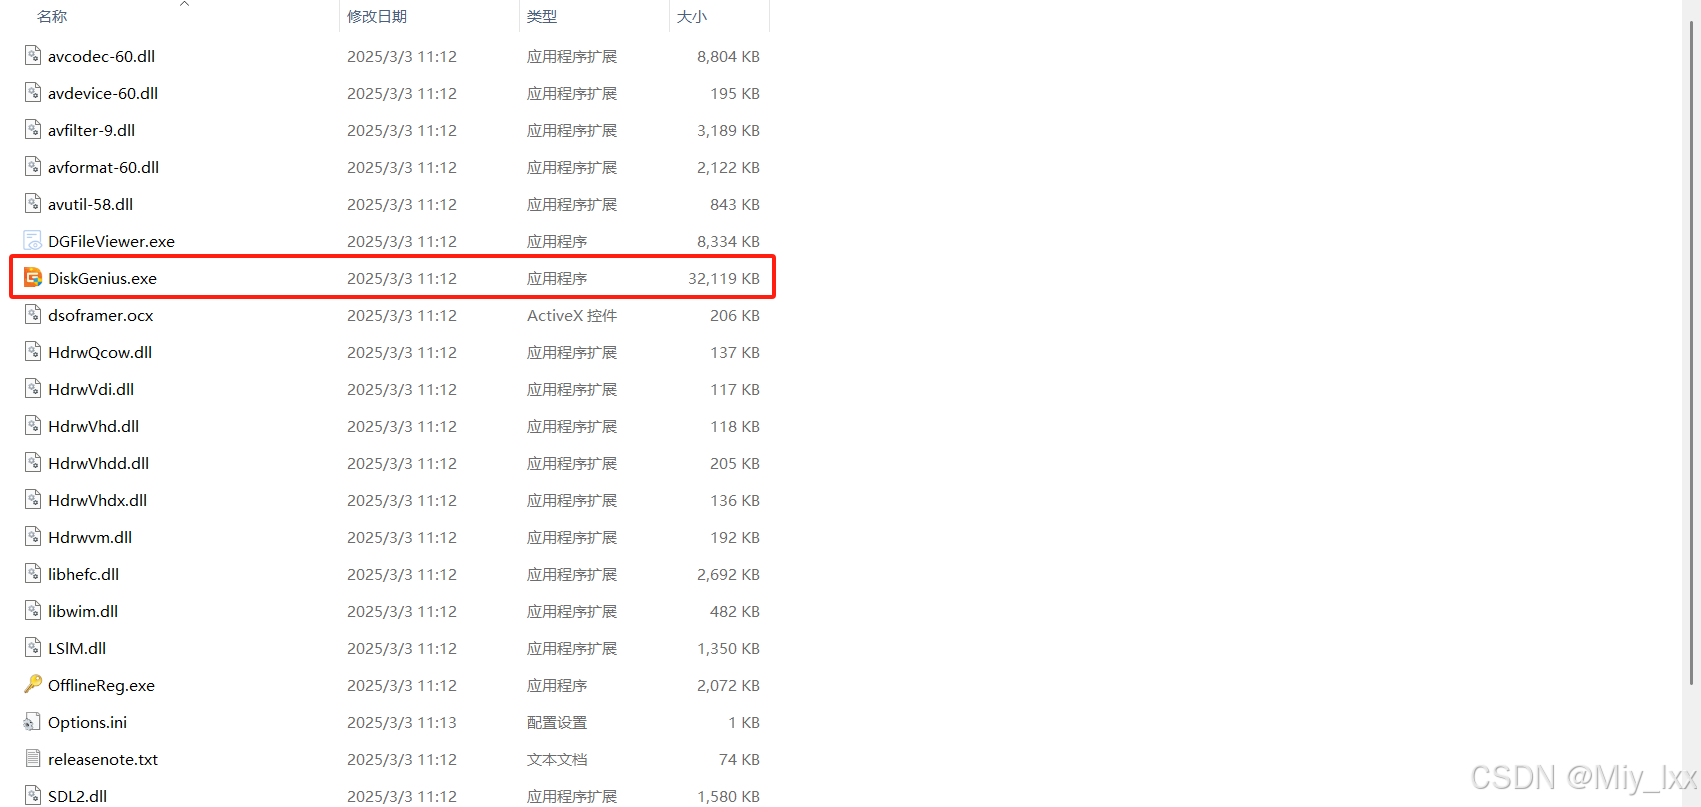This screenshot has width=1701, height=807.
Task: Select the file name dsoframer.ocx
Action: point(101,316)
